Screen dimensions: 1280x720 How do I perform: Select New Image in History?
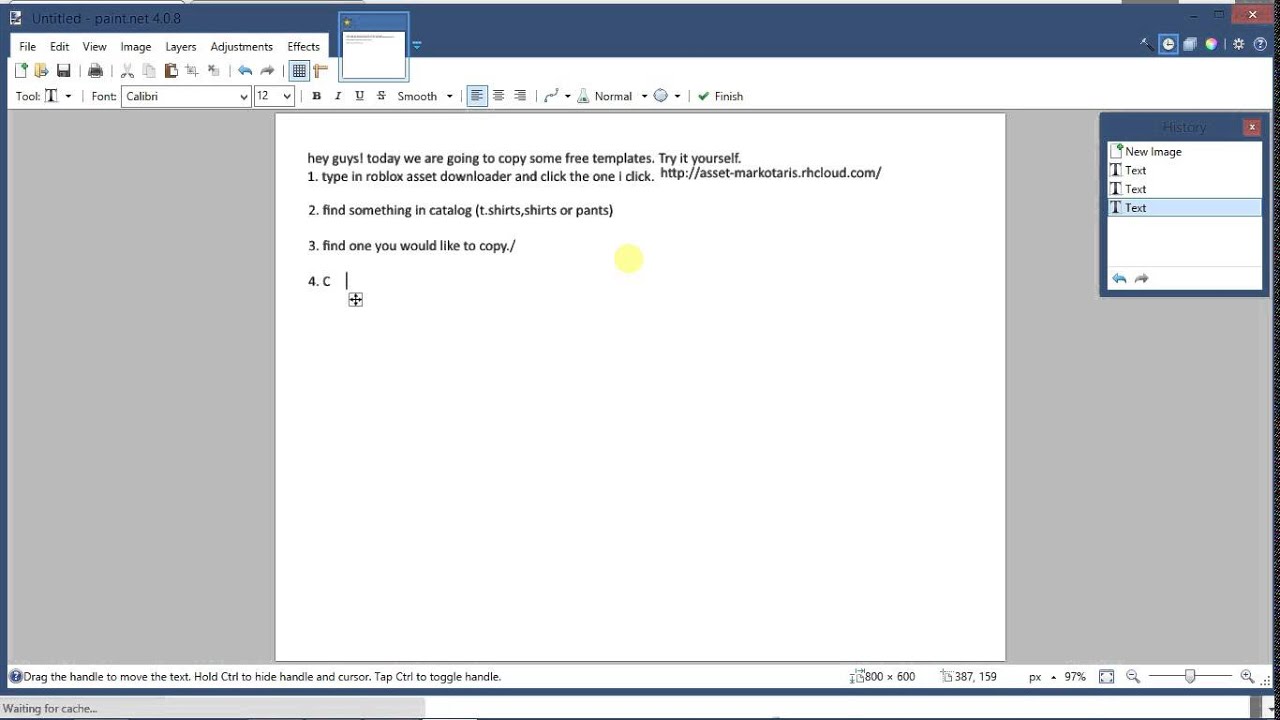pyautogui.click(x=1184, y=151)
